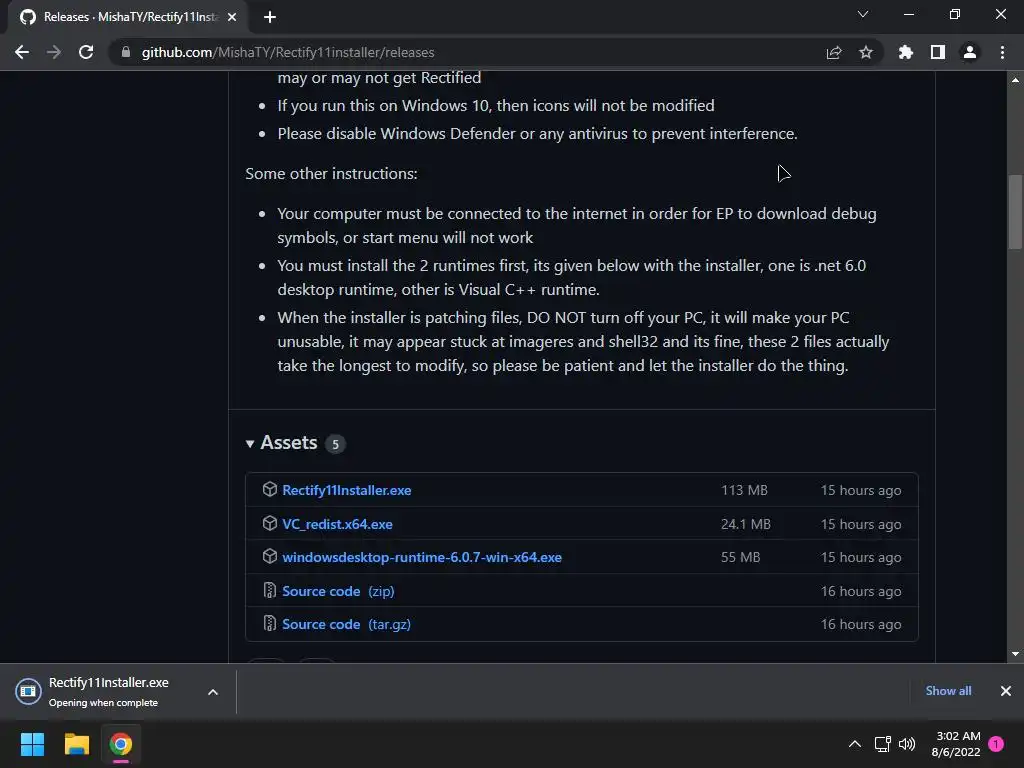Download Source code tar.gz
The width and height of the screenshot is (1024, 768).
pos(346,624)
